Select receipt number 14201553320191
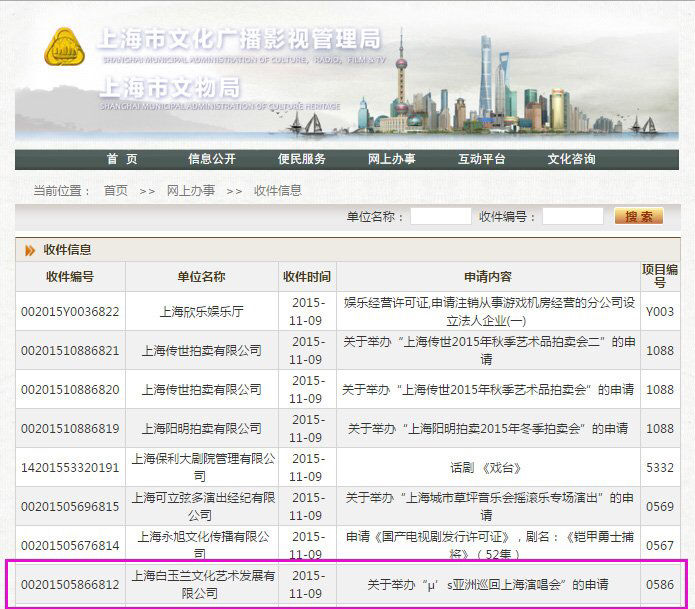This screenshot has height=609, width=695. (70, 468)
